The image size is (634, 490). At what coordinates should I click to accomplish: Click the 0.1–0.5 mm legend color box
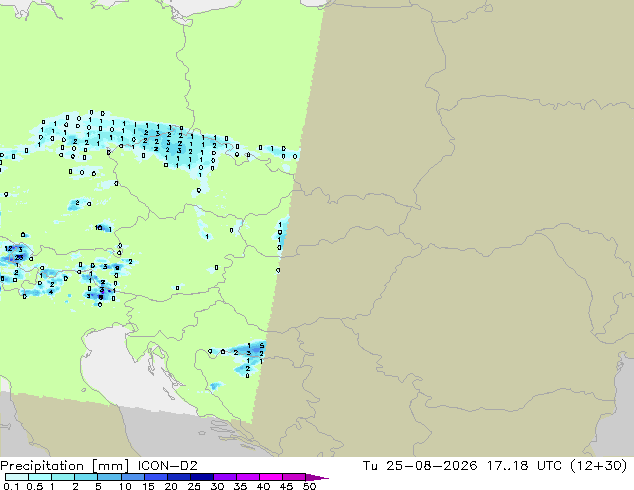coord(17,477)
